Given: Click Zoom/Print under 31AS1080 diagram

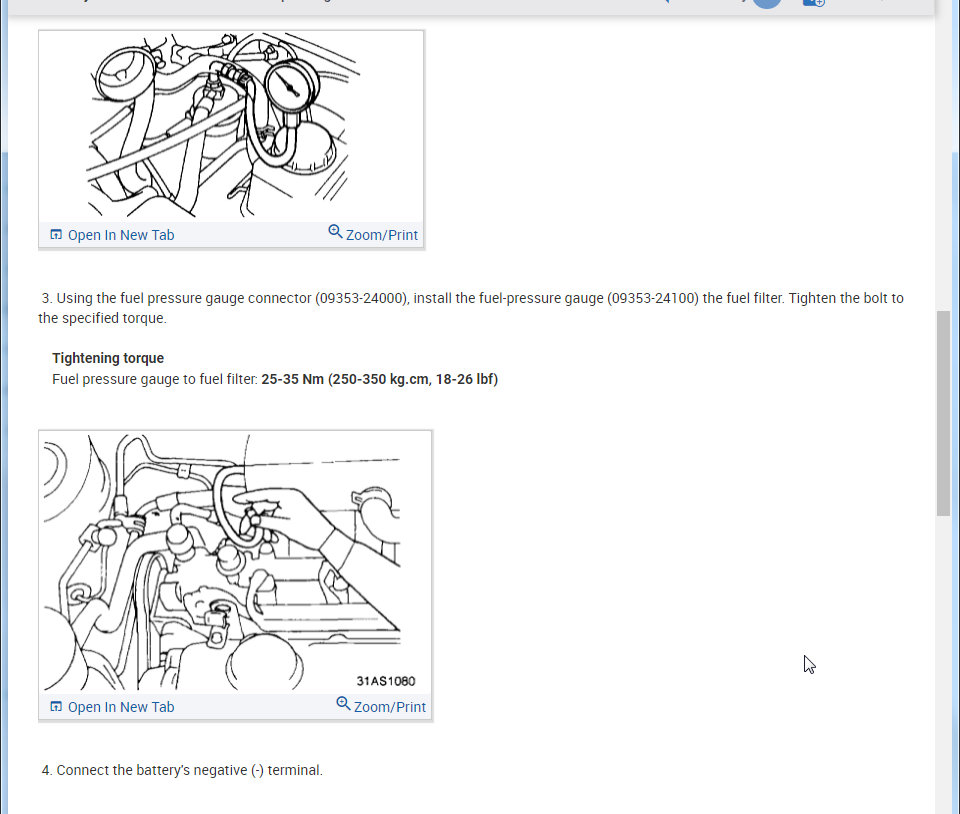Looking at the screenshot, I should 381,706.
